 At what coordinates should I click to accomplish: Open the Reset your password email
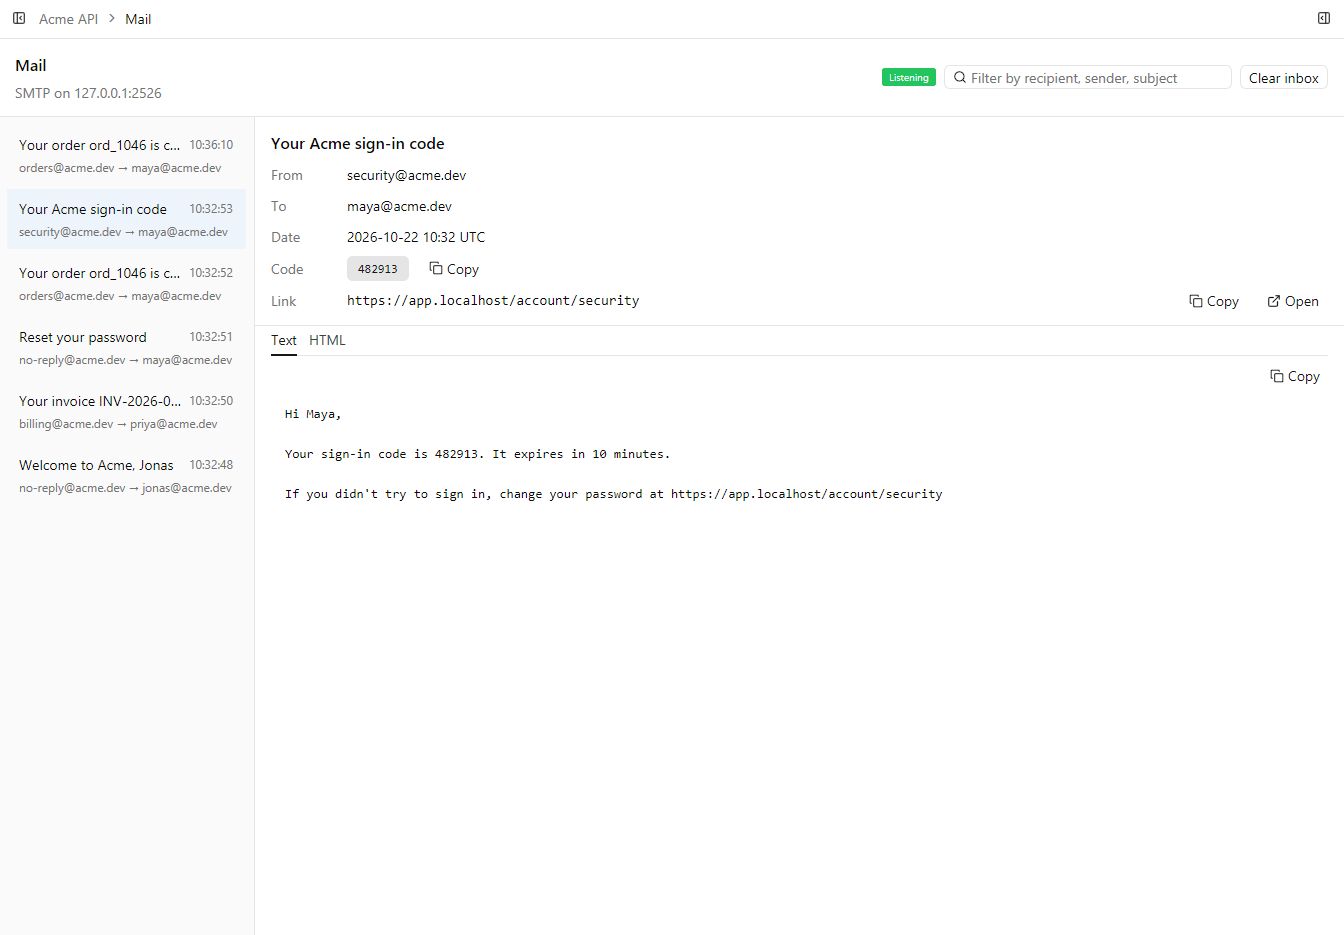tap(126, 348)
